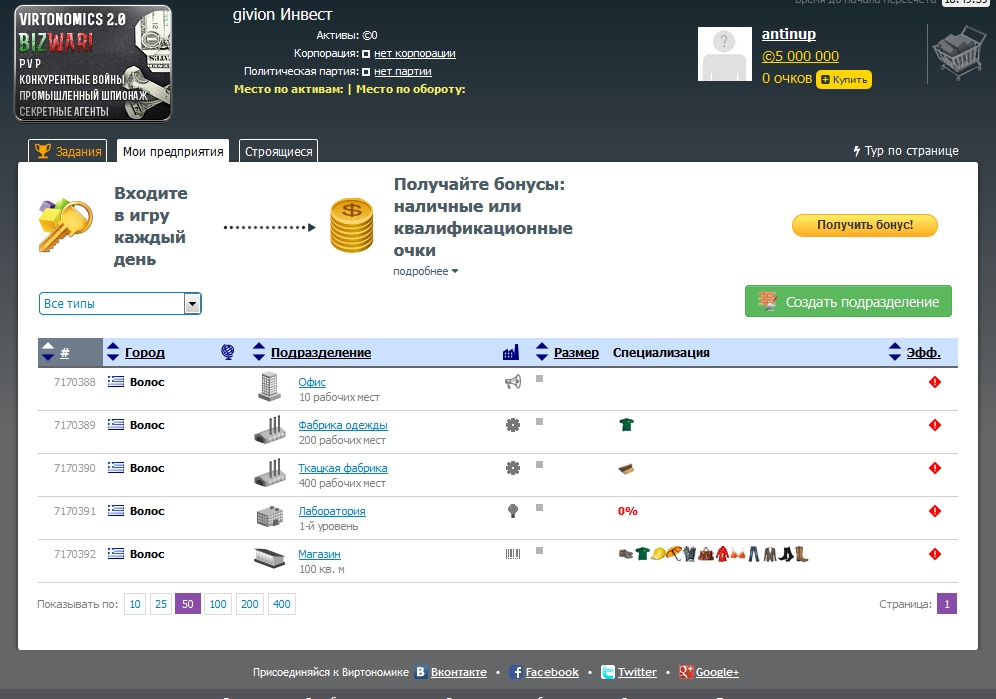Image resolution: width=996 pixels, height=699 pixels.
Task: Sort table by Размер column
Action: [x=576, y=352]
